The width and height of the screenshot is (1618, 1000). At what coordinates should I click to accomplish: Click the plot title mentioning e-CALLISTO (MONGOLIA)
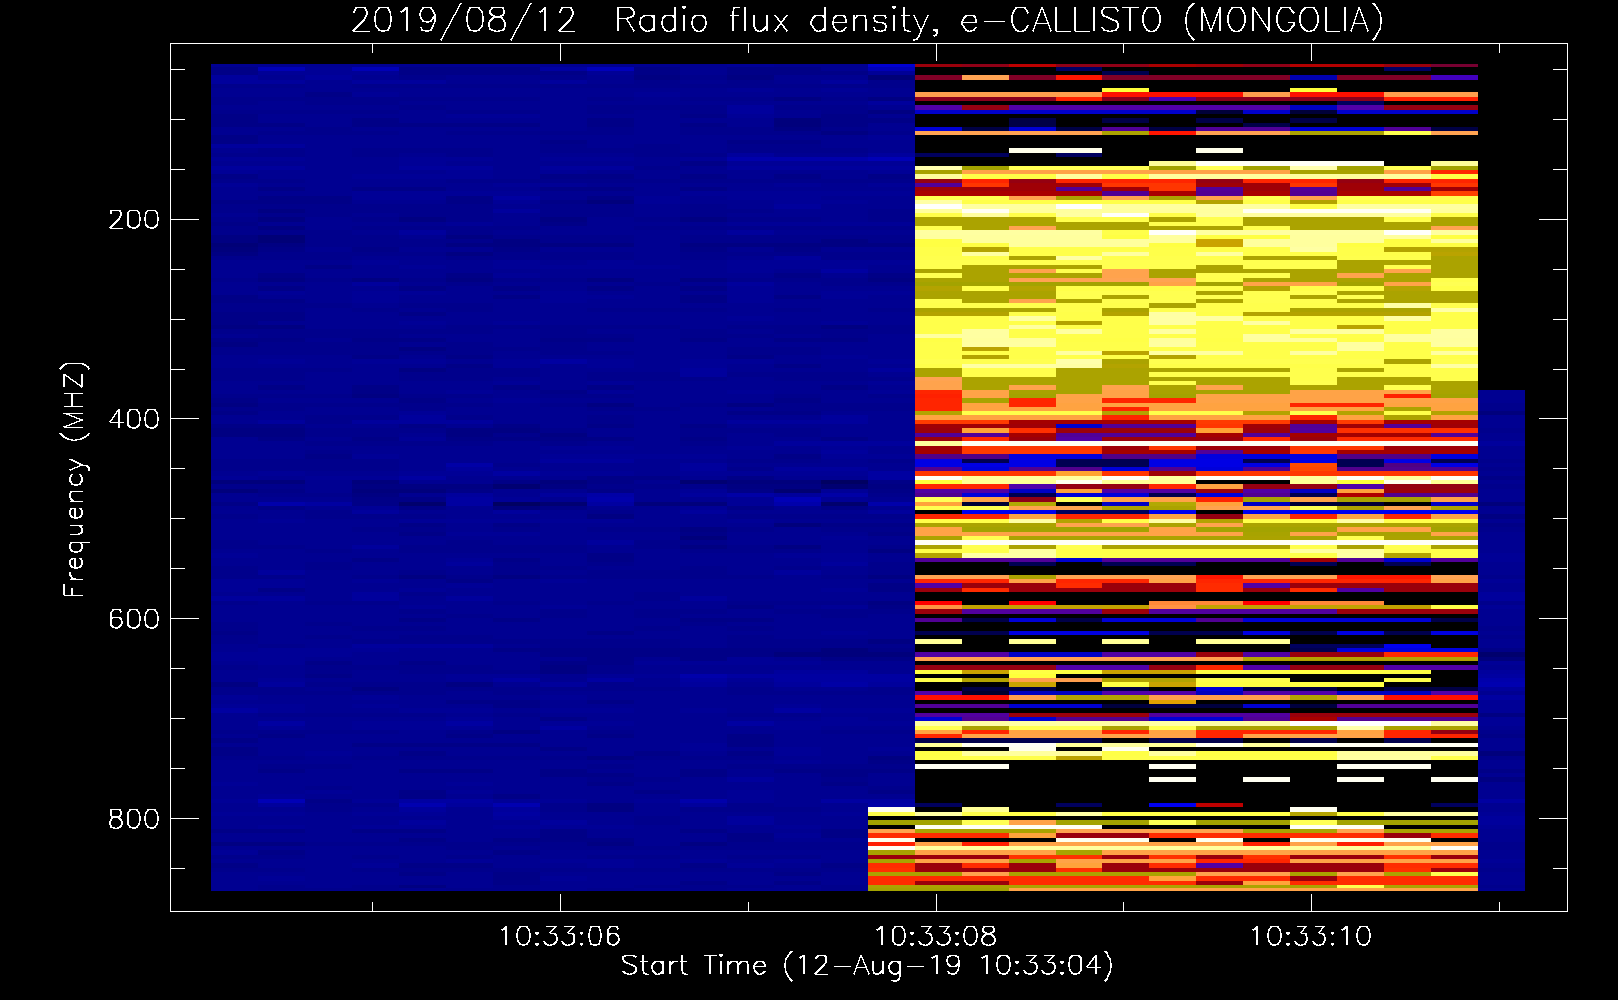pos(867,20)
